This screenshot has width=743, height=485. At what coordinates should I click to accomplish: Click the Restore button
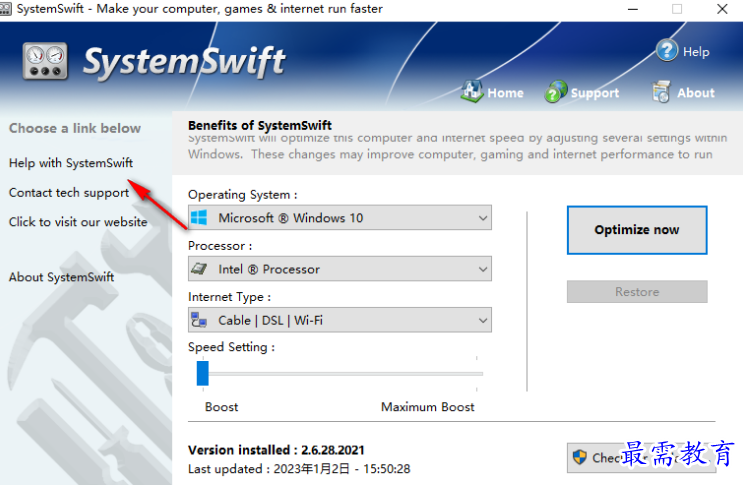pos(637,292)
